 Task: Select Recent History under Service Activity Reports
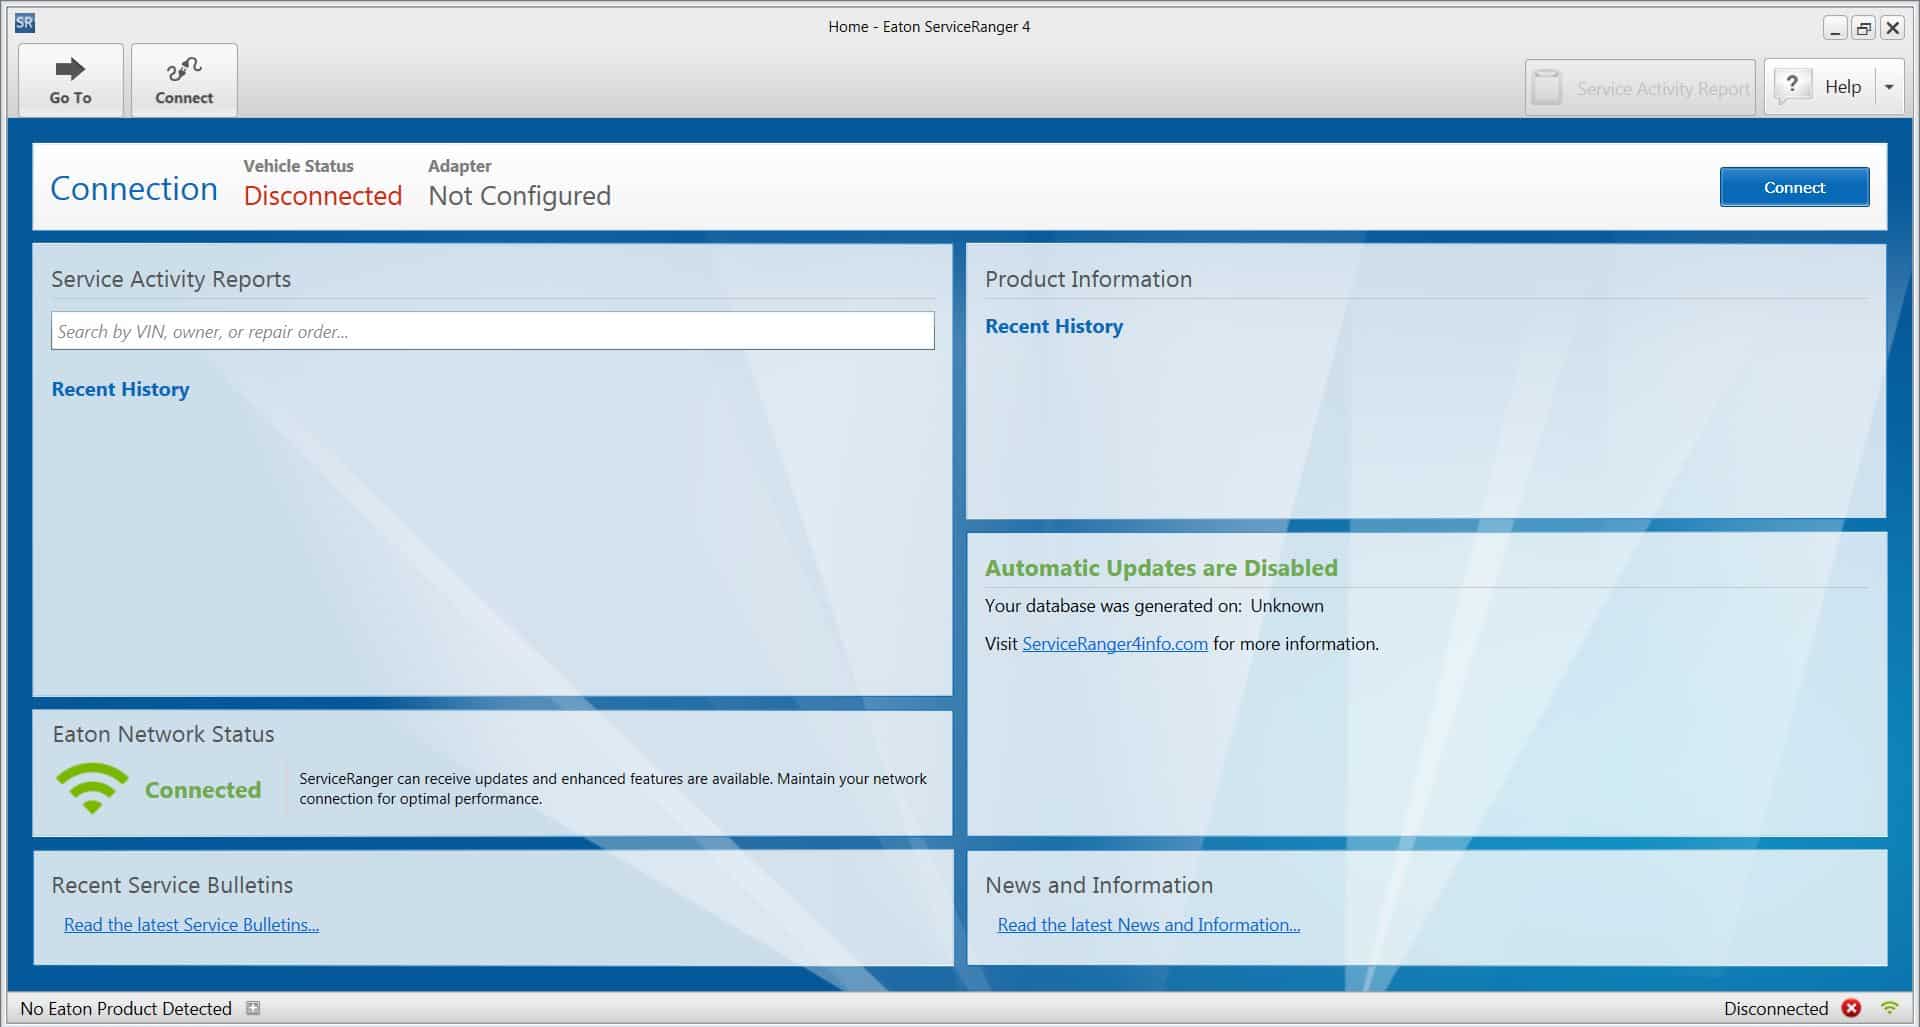tap(120, 389)
